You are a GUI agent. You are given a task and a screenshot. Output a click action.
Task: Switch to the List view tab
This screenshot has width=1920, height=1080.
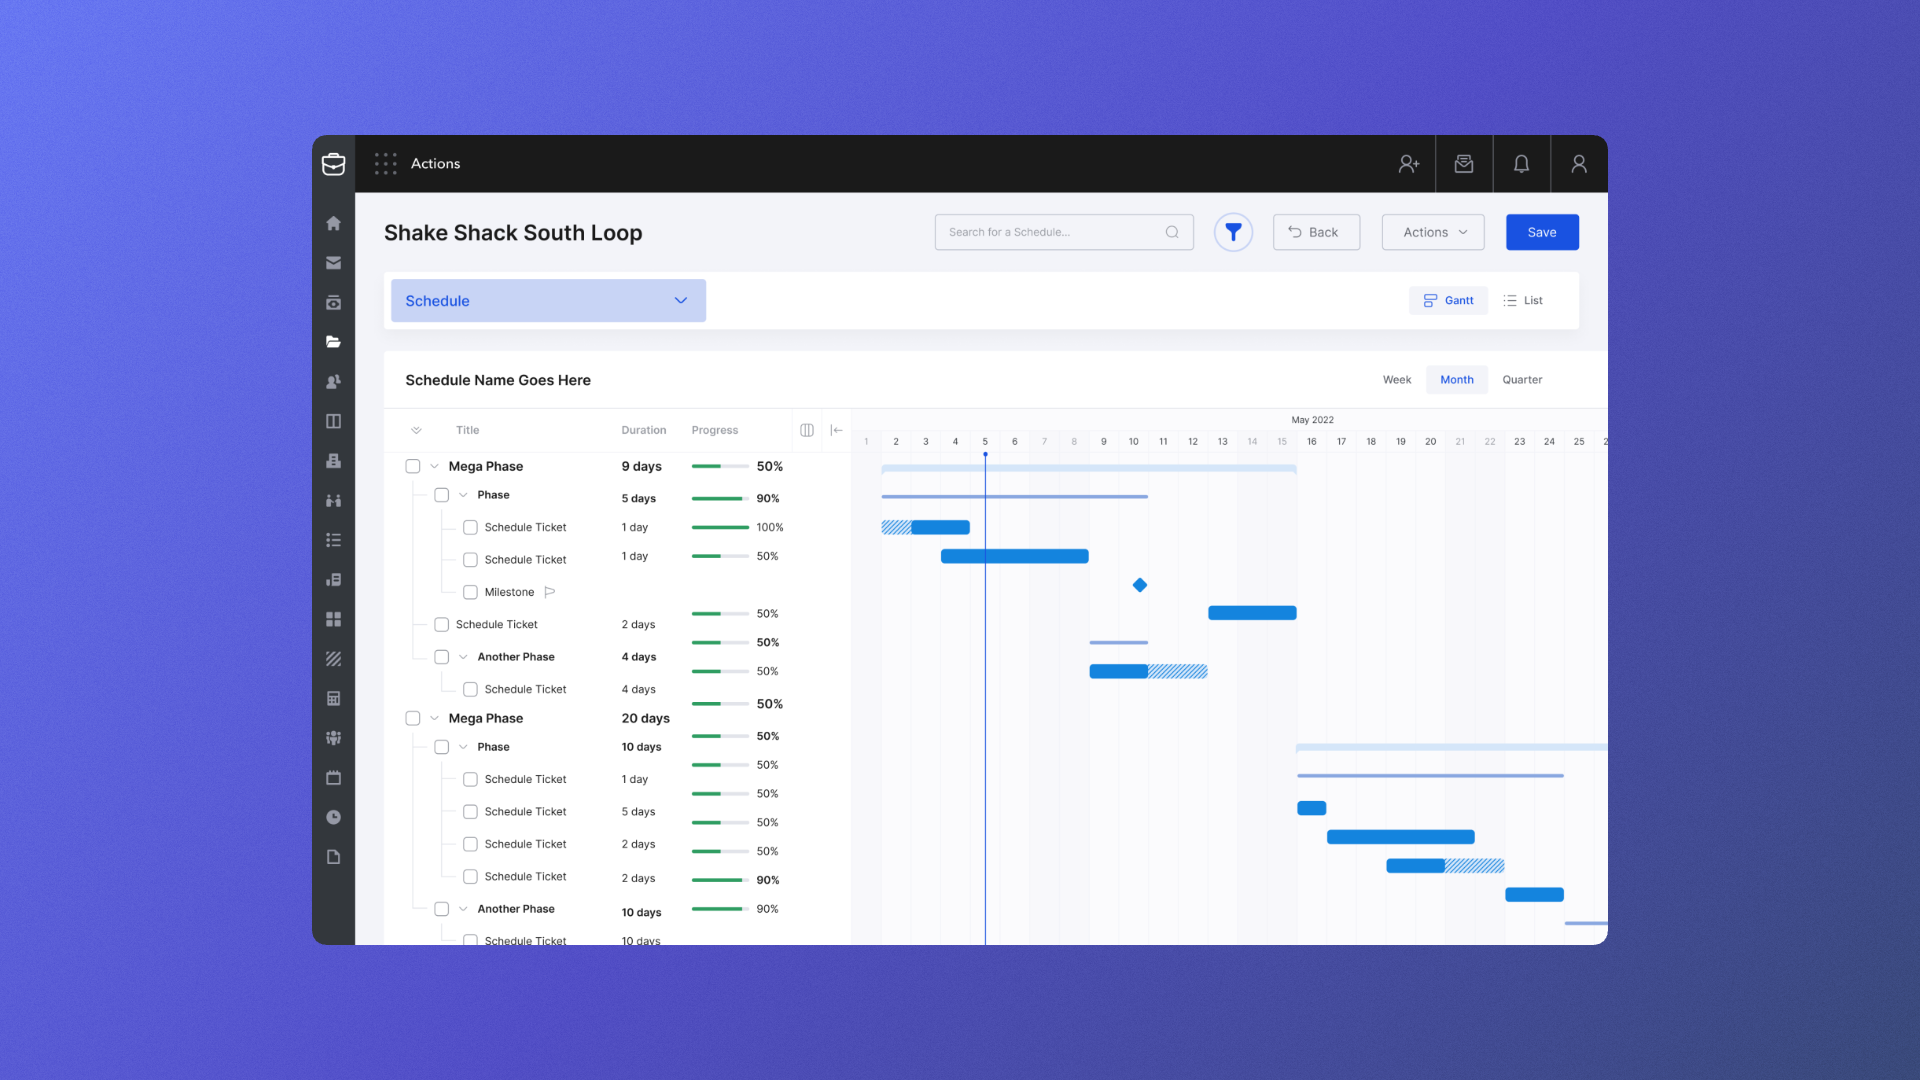coord(1522,300)
